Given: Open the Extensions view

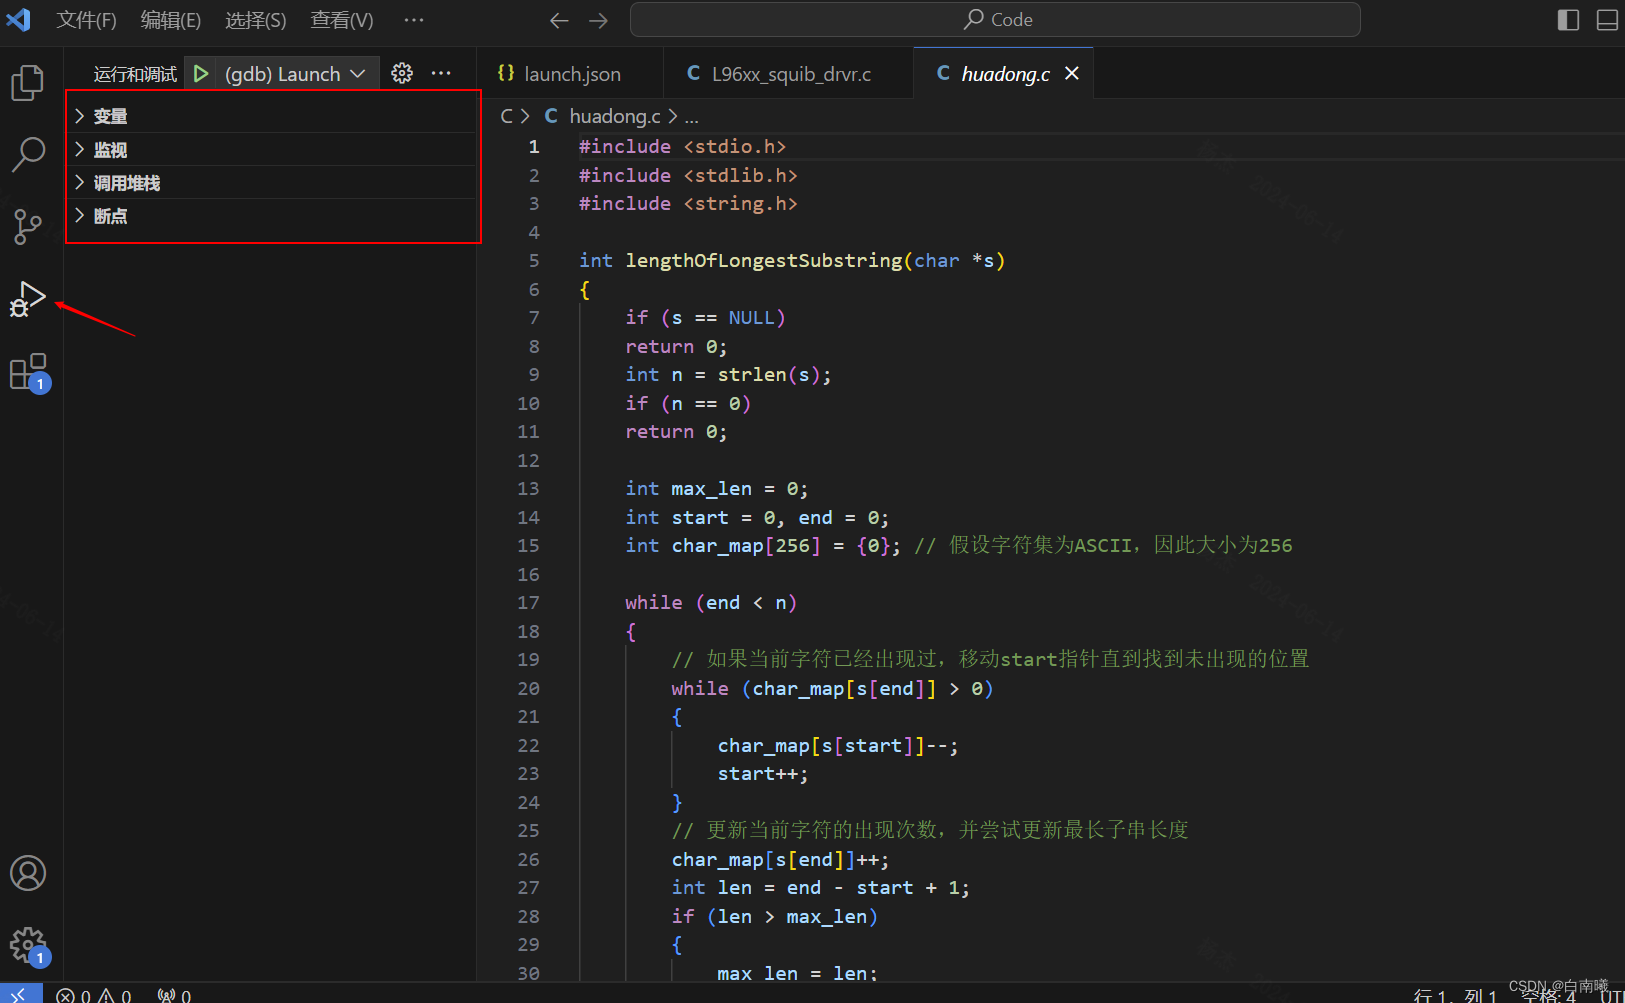Looking at the screenshot, I should point(28,371).
